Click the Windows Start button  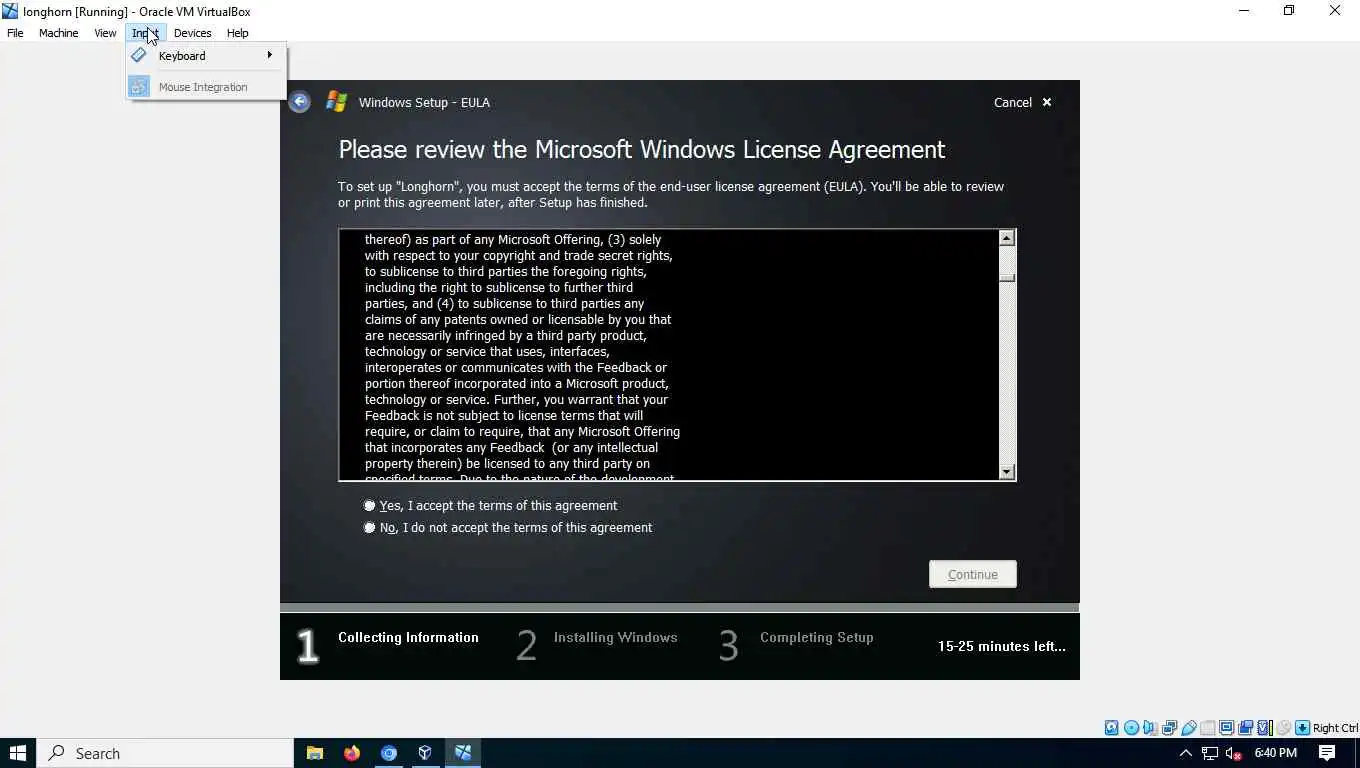click(18, 753)
